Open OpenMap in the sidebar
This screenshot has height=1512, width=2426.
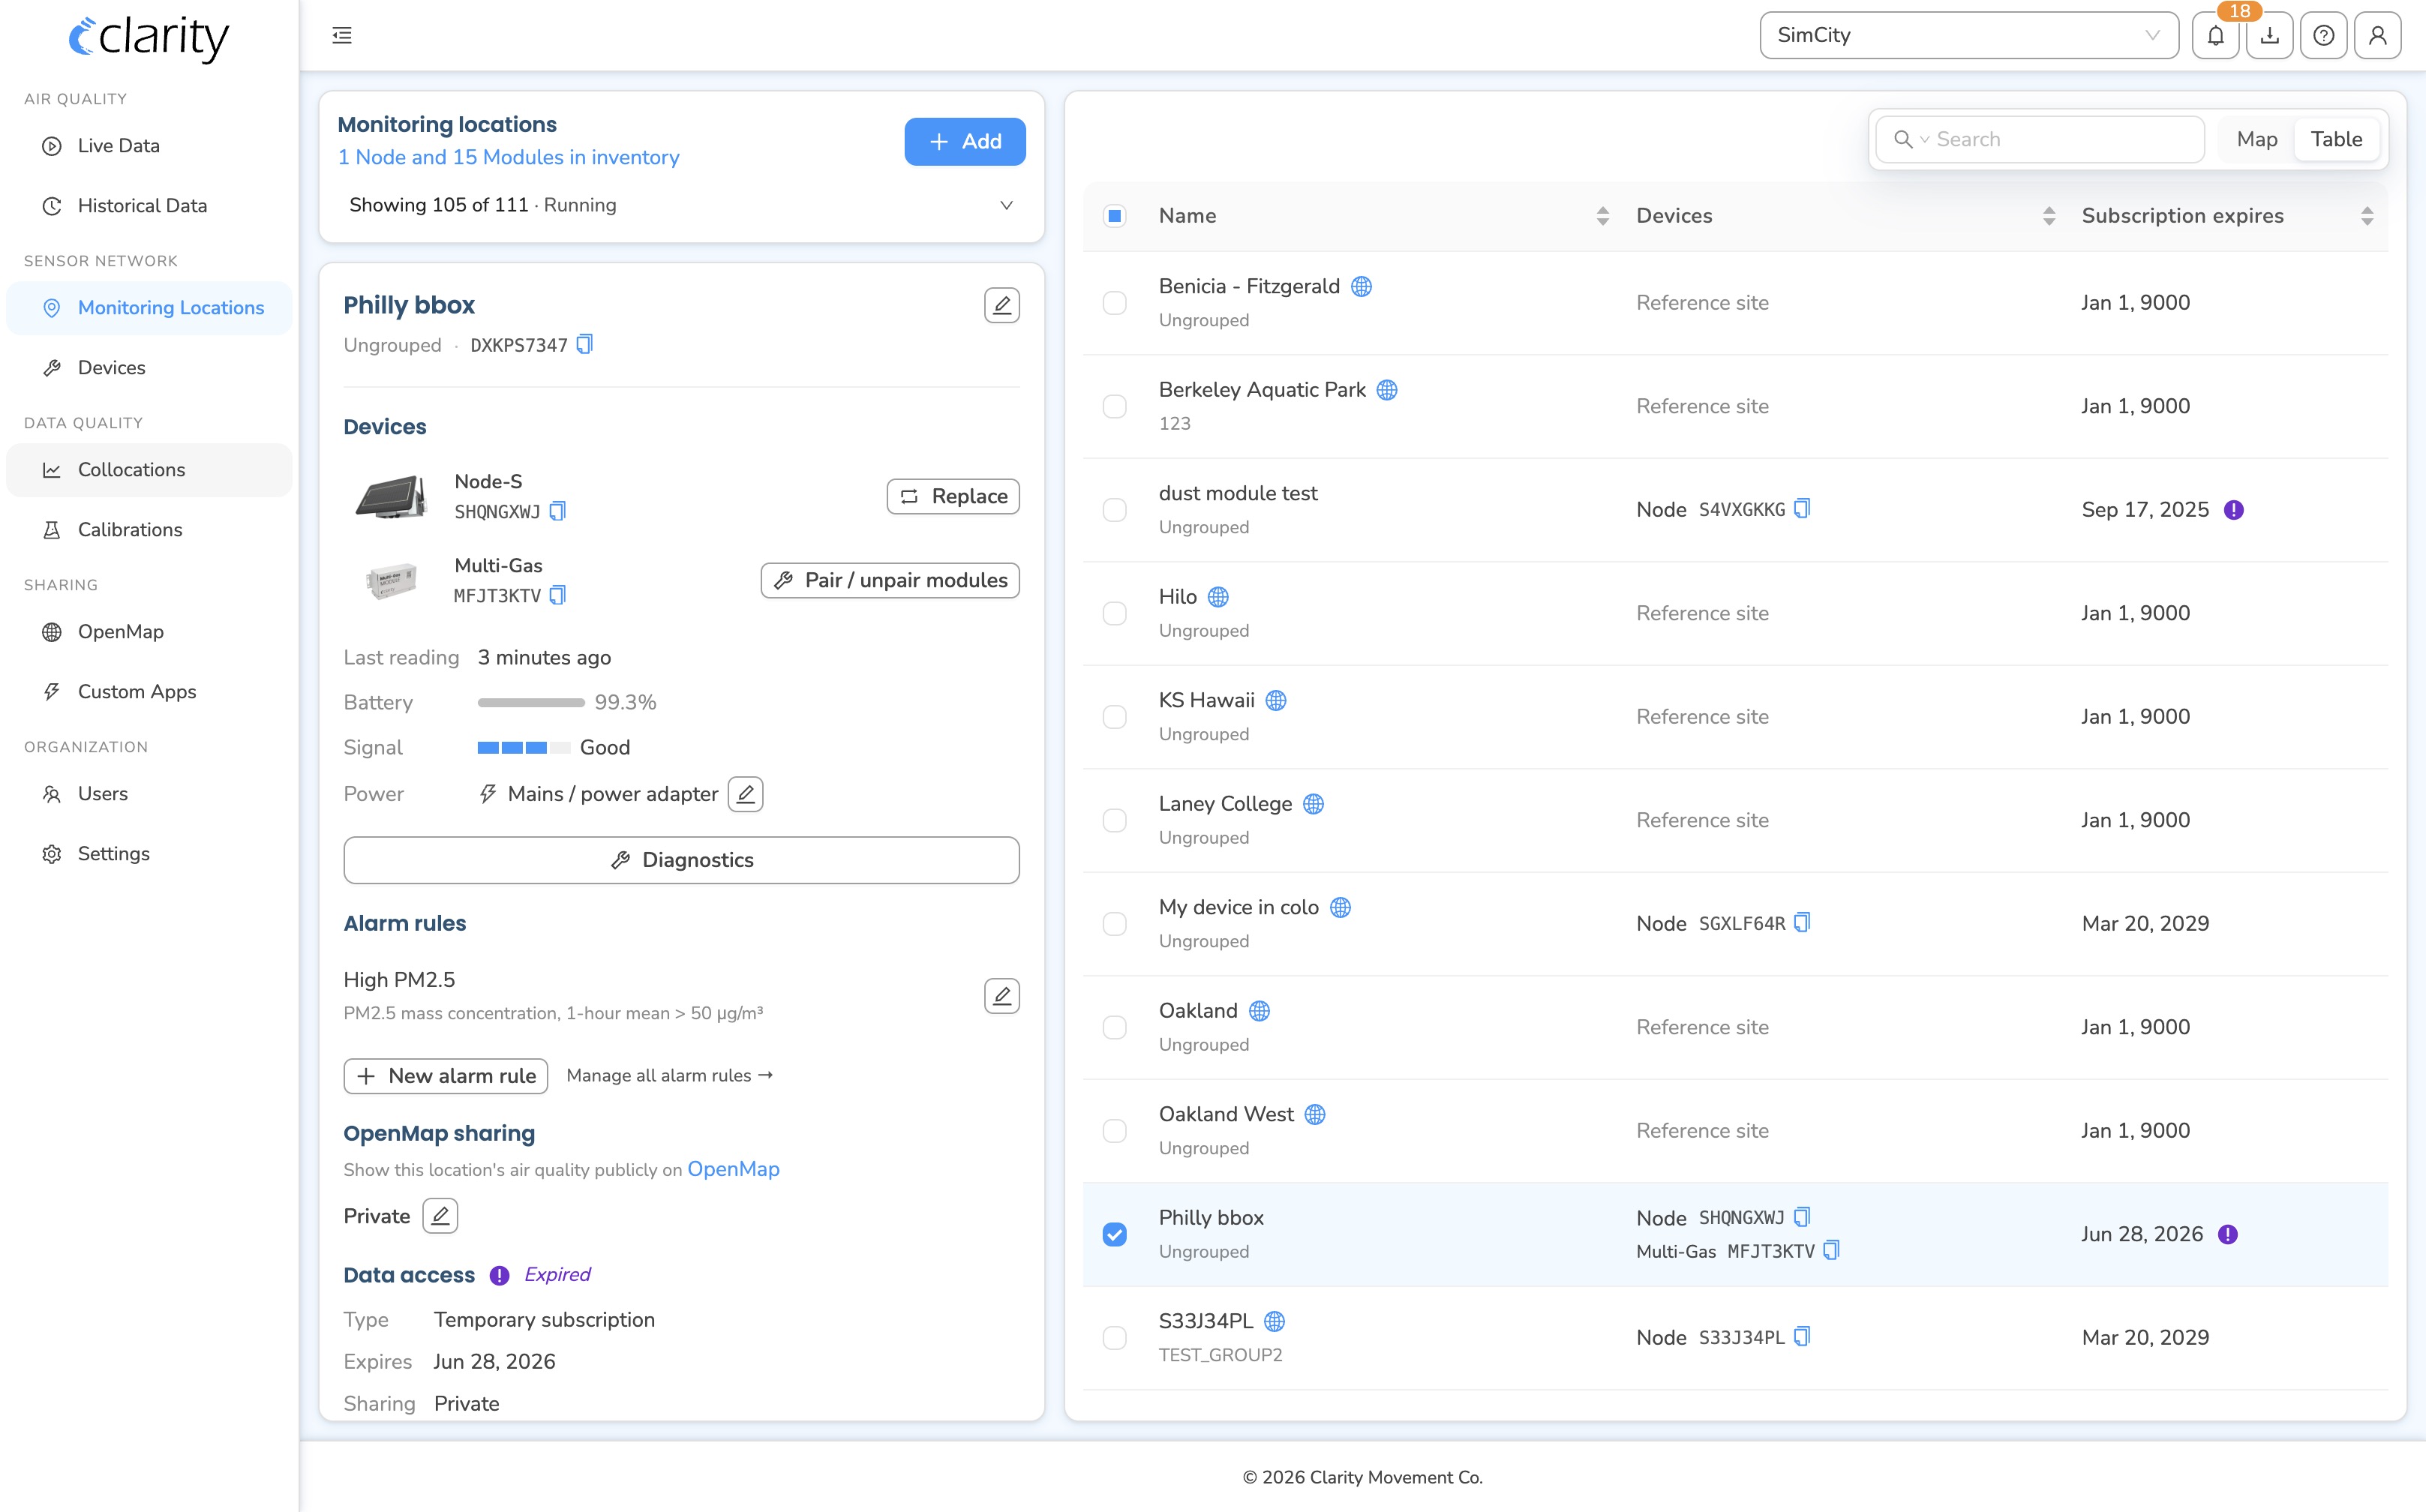(149, 632)
